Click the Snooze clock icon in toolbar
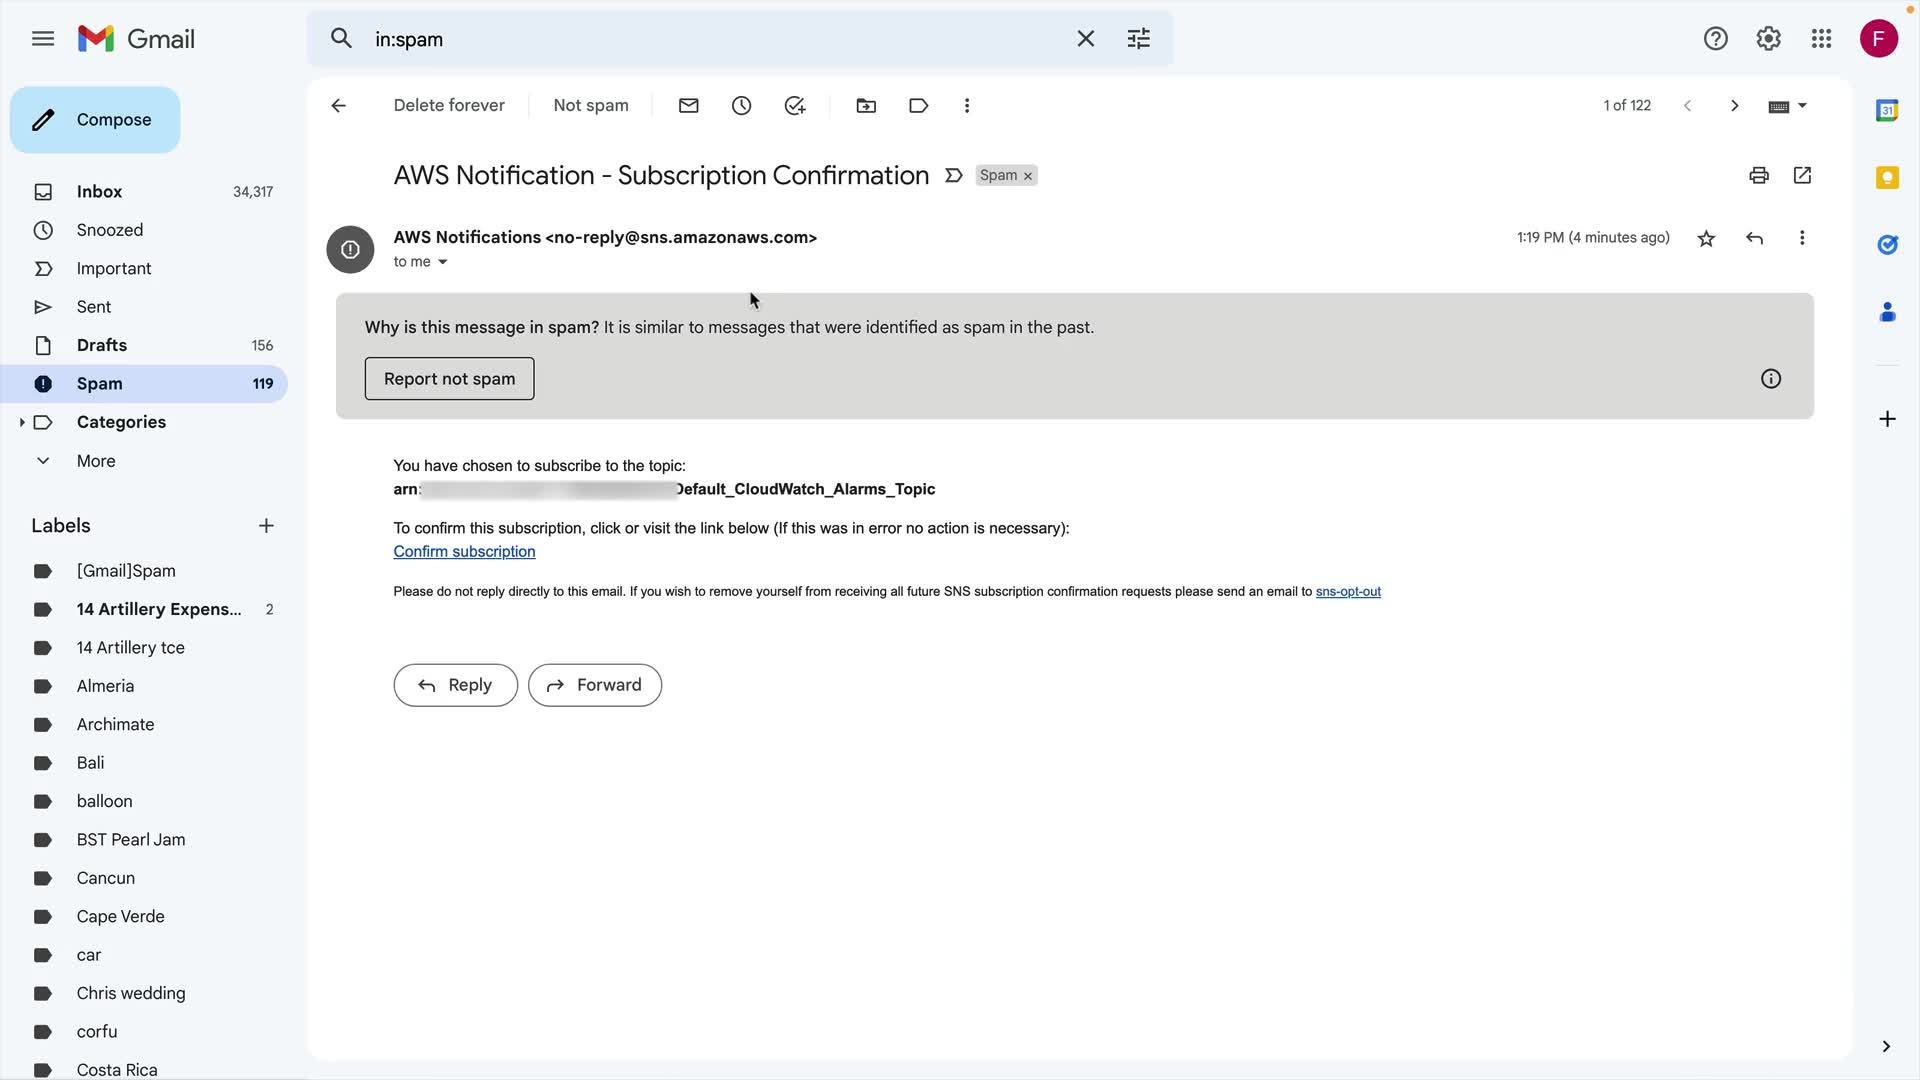 (x=741, y=106)
